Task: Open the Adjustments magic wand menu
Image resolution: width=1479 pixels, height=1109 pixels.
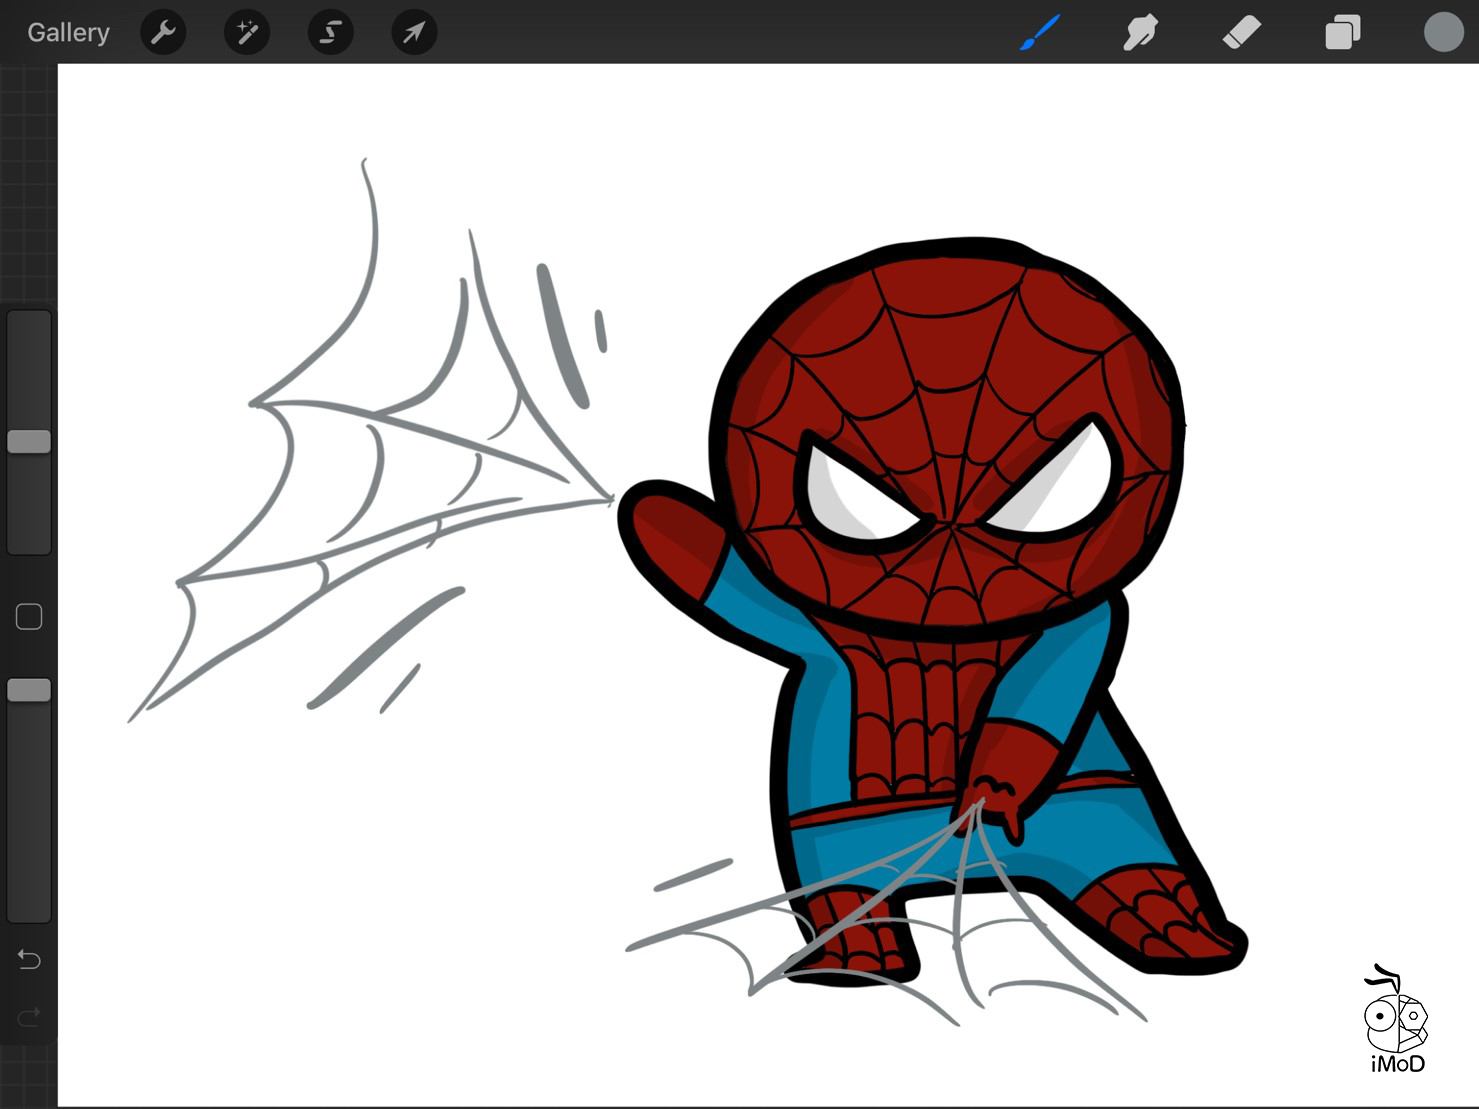Action: [x=247, y=33]
